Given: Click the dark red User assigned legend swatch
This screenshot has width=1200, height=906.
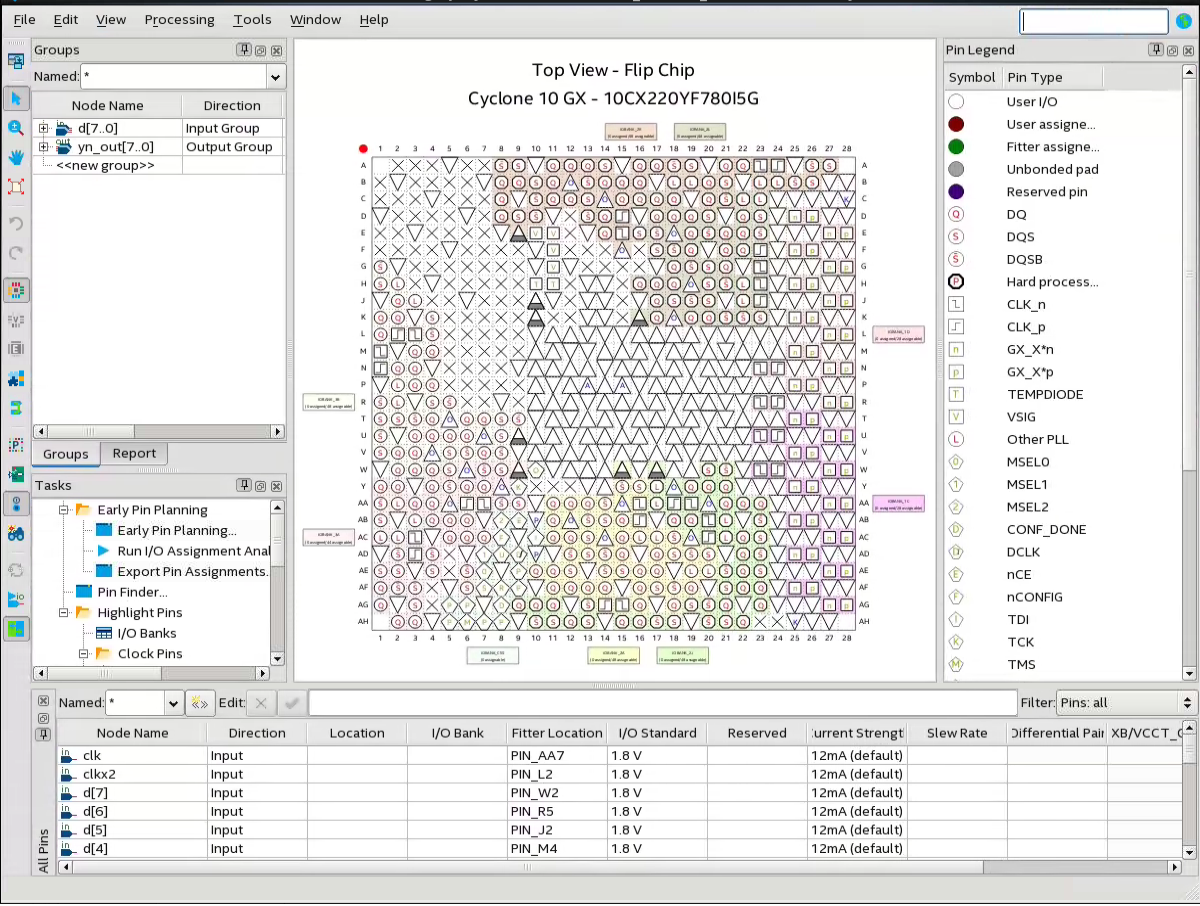Looking at the screenshot, I should pyautogui.click(x=956, y=124).
